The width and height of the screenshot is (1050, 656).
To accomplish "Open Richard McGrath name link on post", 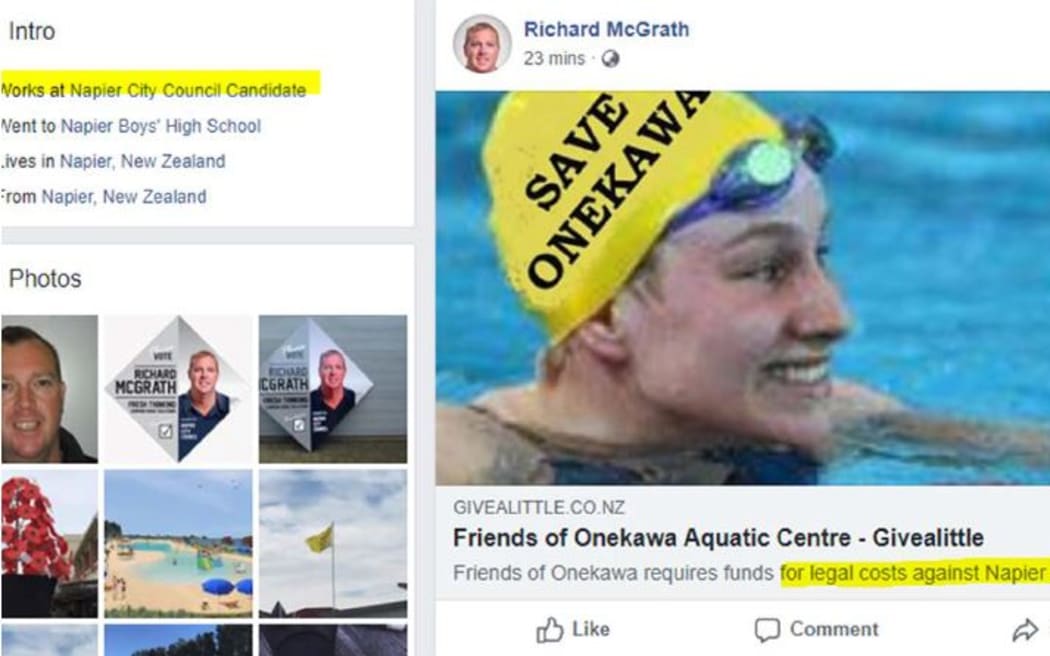I will click(606, 29).
